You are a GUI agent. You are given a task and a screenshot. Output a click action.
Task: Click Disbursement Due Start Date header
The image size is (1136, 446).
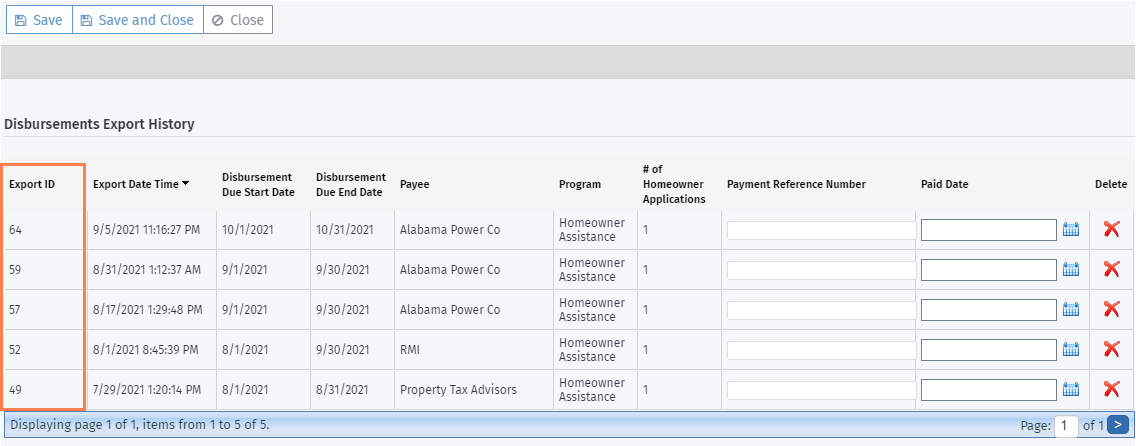tap(258, 185)
